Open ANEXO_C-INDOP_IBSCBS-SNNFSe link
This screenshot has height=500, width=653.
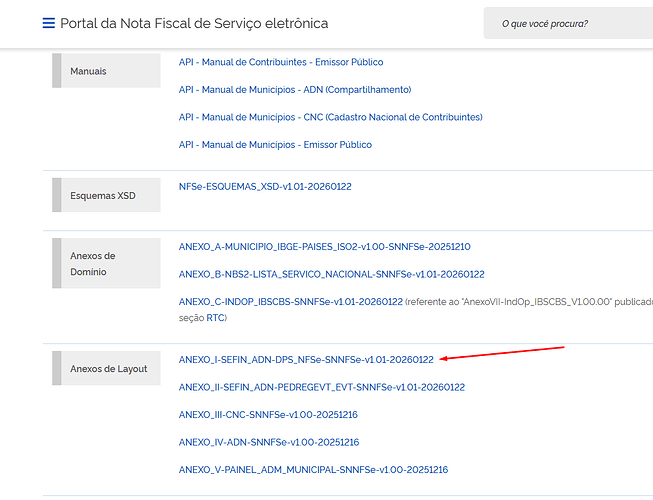coord(290,301)
